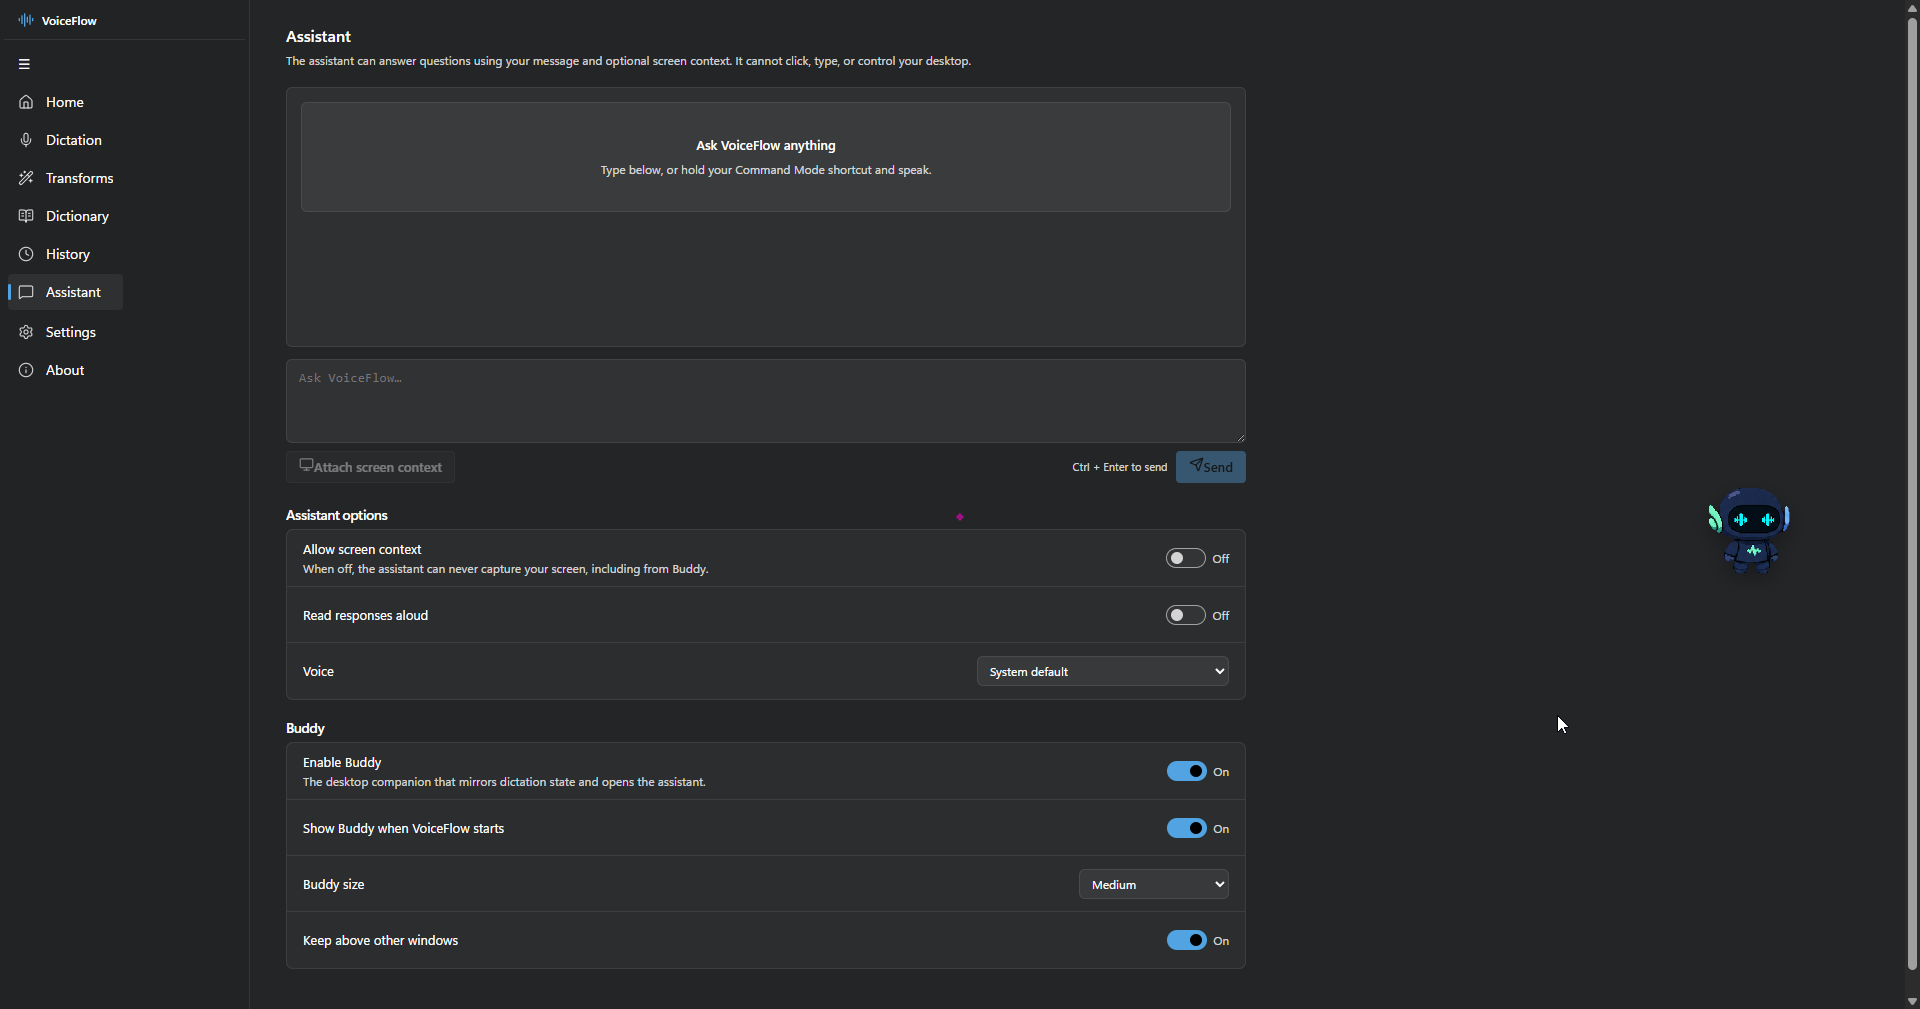
Task: Select the Assistant nav item
Action: point(65,292)
